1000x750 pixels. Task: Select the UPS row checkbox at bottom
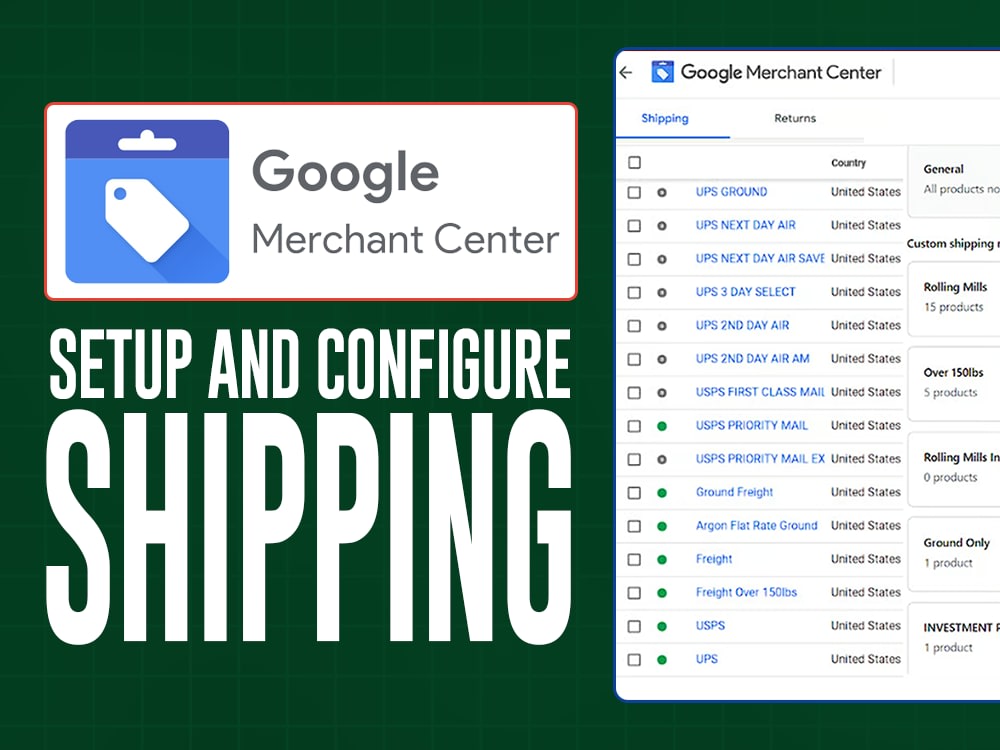coord(635,659)
